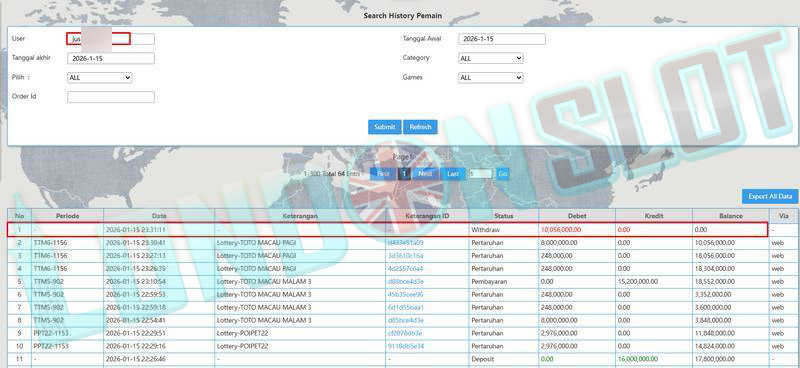Click the Submit button
The width and height of the screenshot is (800, 368).
(385, 127)
